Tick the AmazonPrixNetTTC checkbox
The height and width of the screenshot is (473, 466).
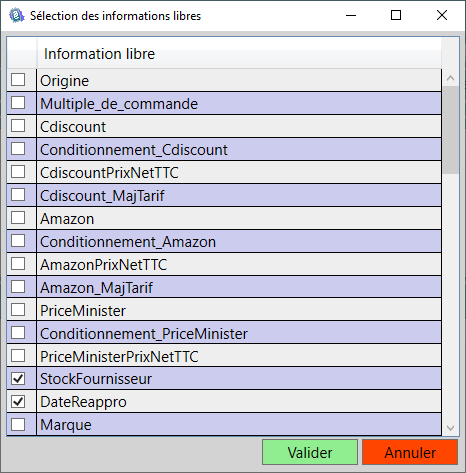pos(18,264)
